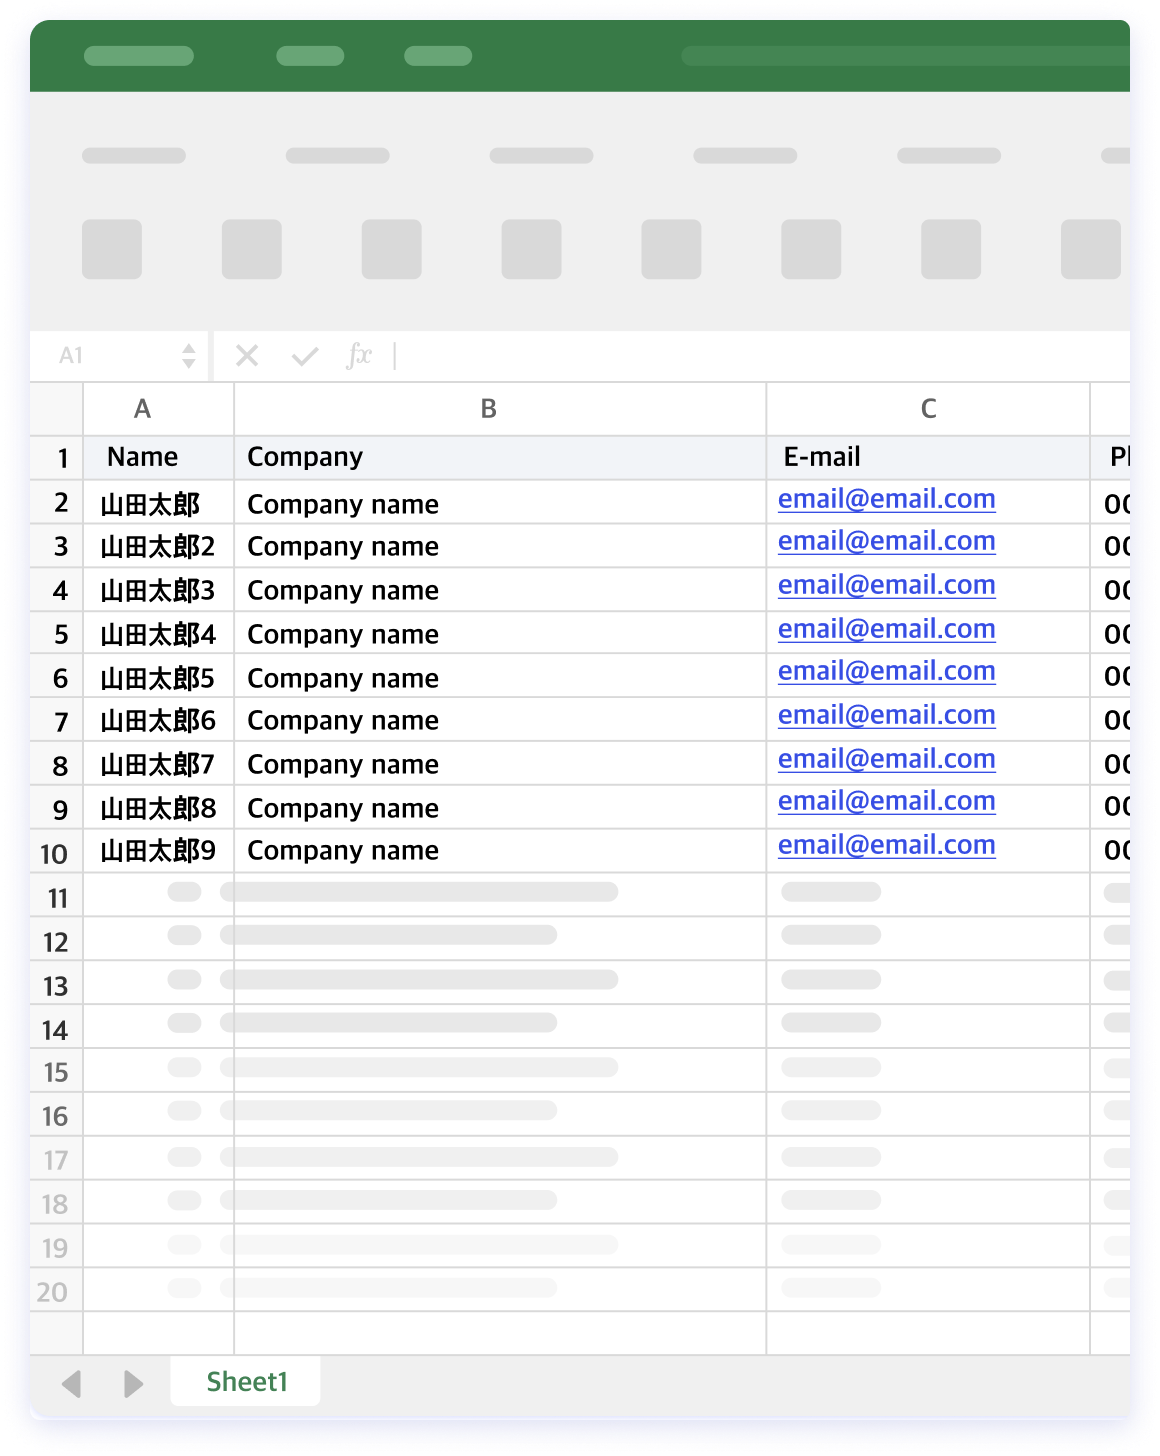Switch to the Sheet1 tab
The height and width of the screenshot is (1456, 1160).
coord(246,1382)
